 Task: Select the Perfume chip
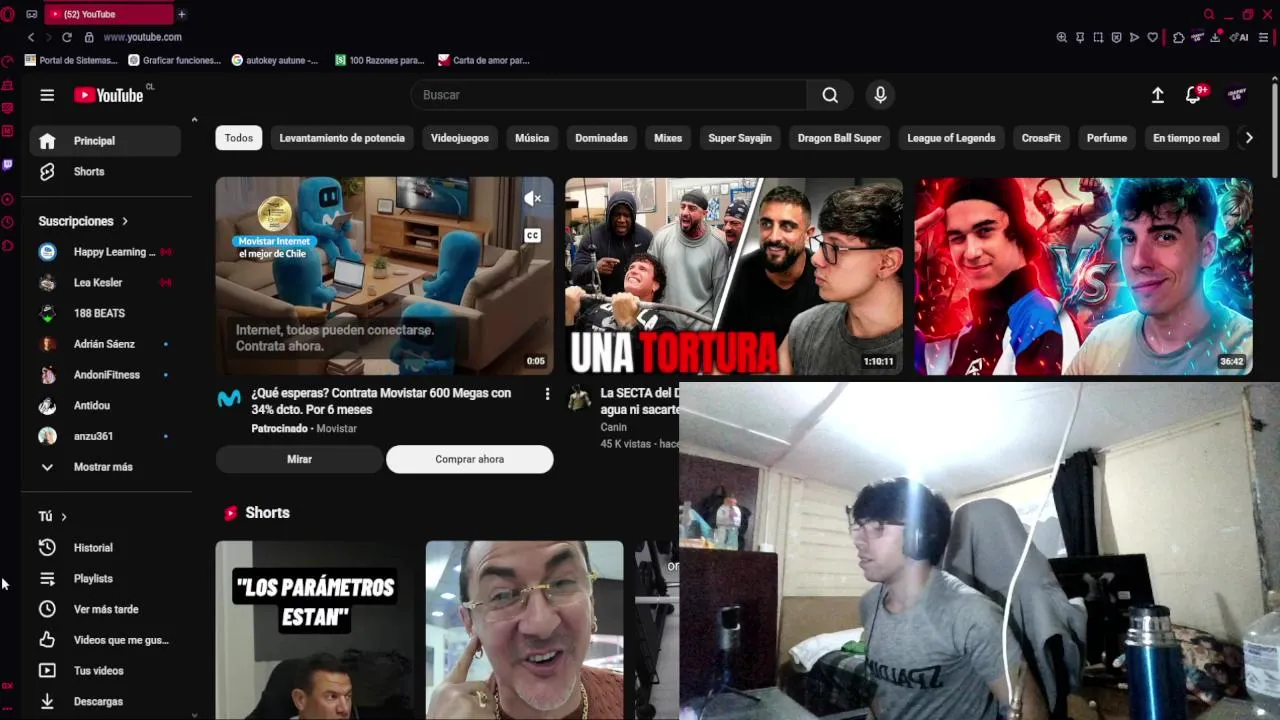coord(1107,138)
